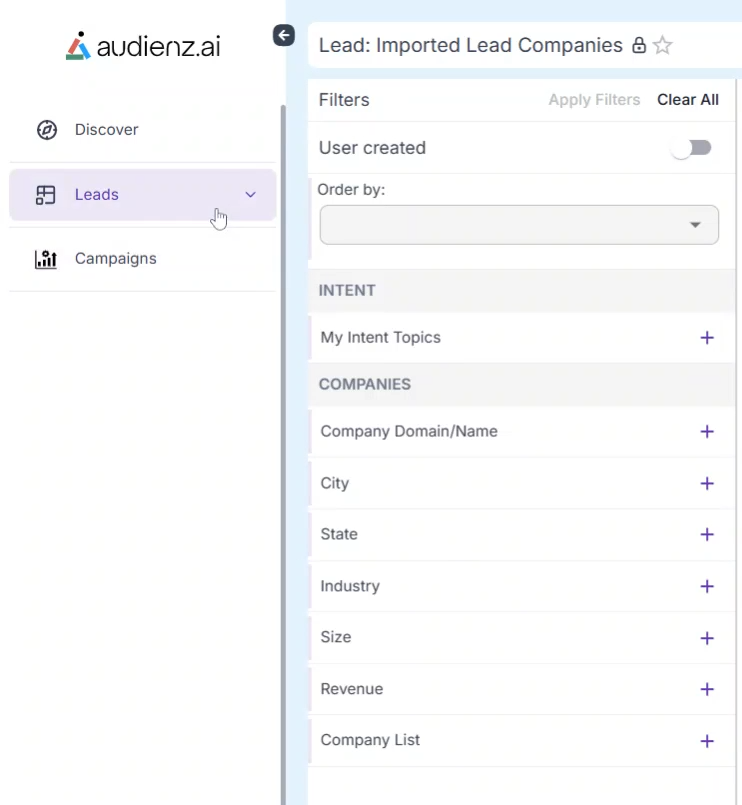Add a My Intent Topics filter

pos(707,338)
